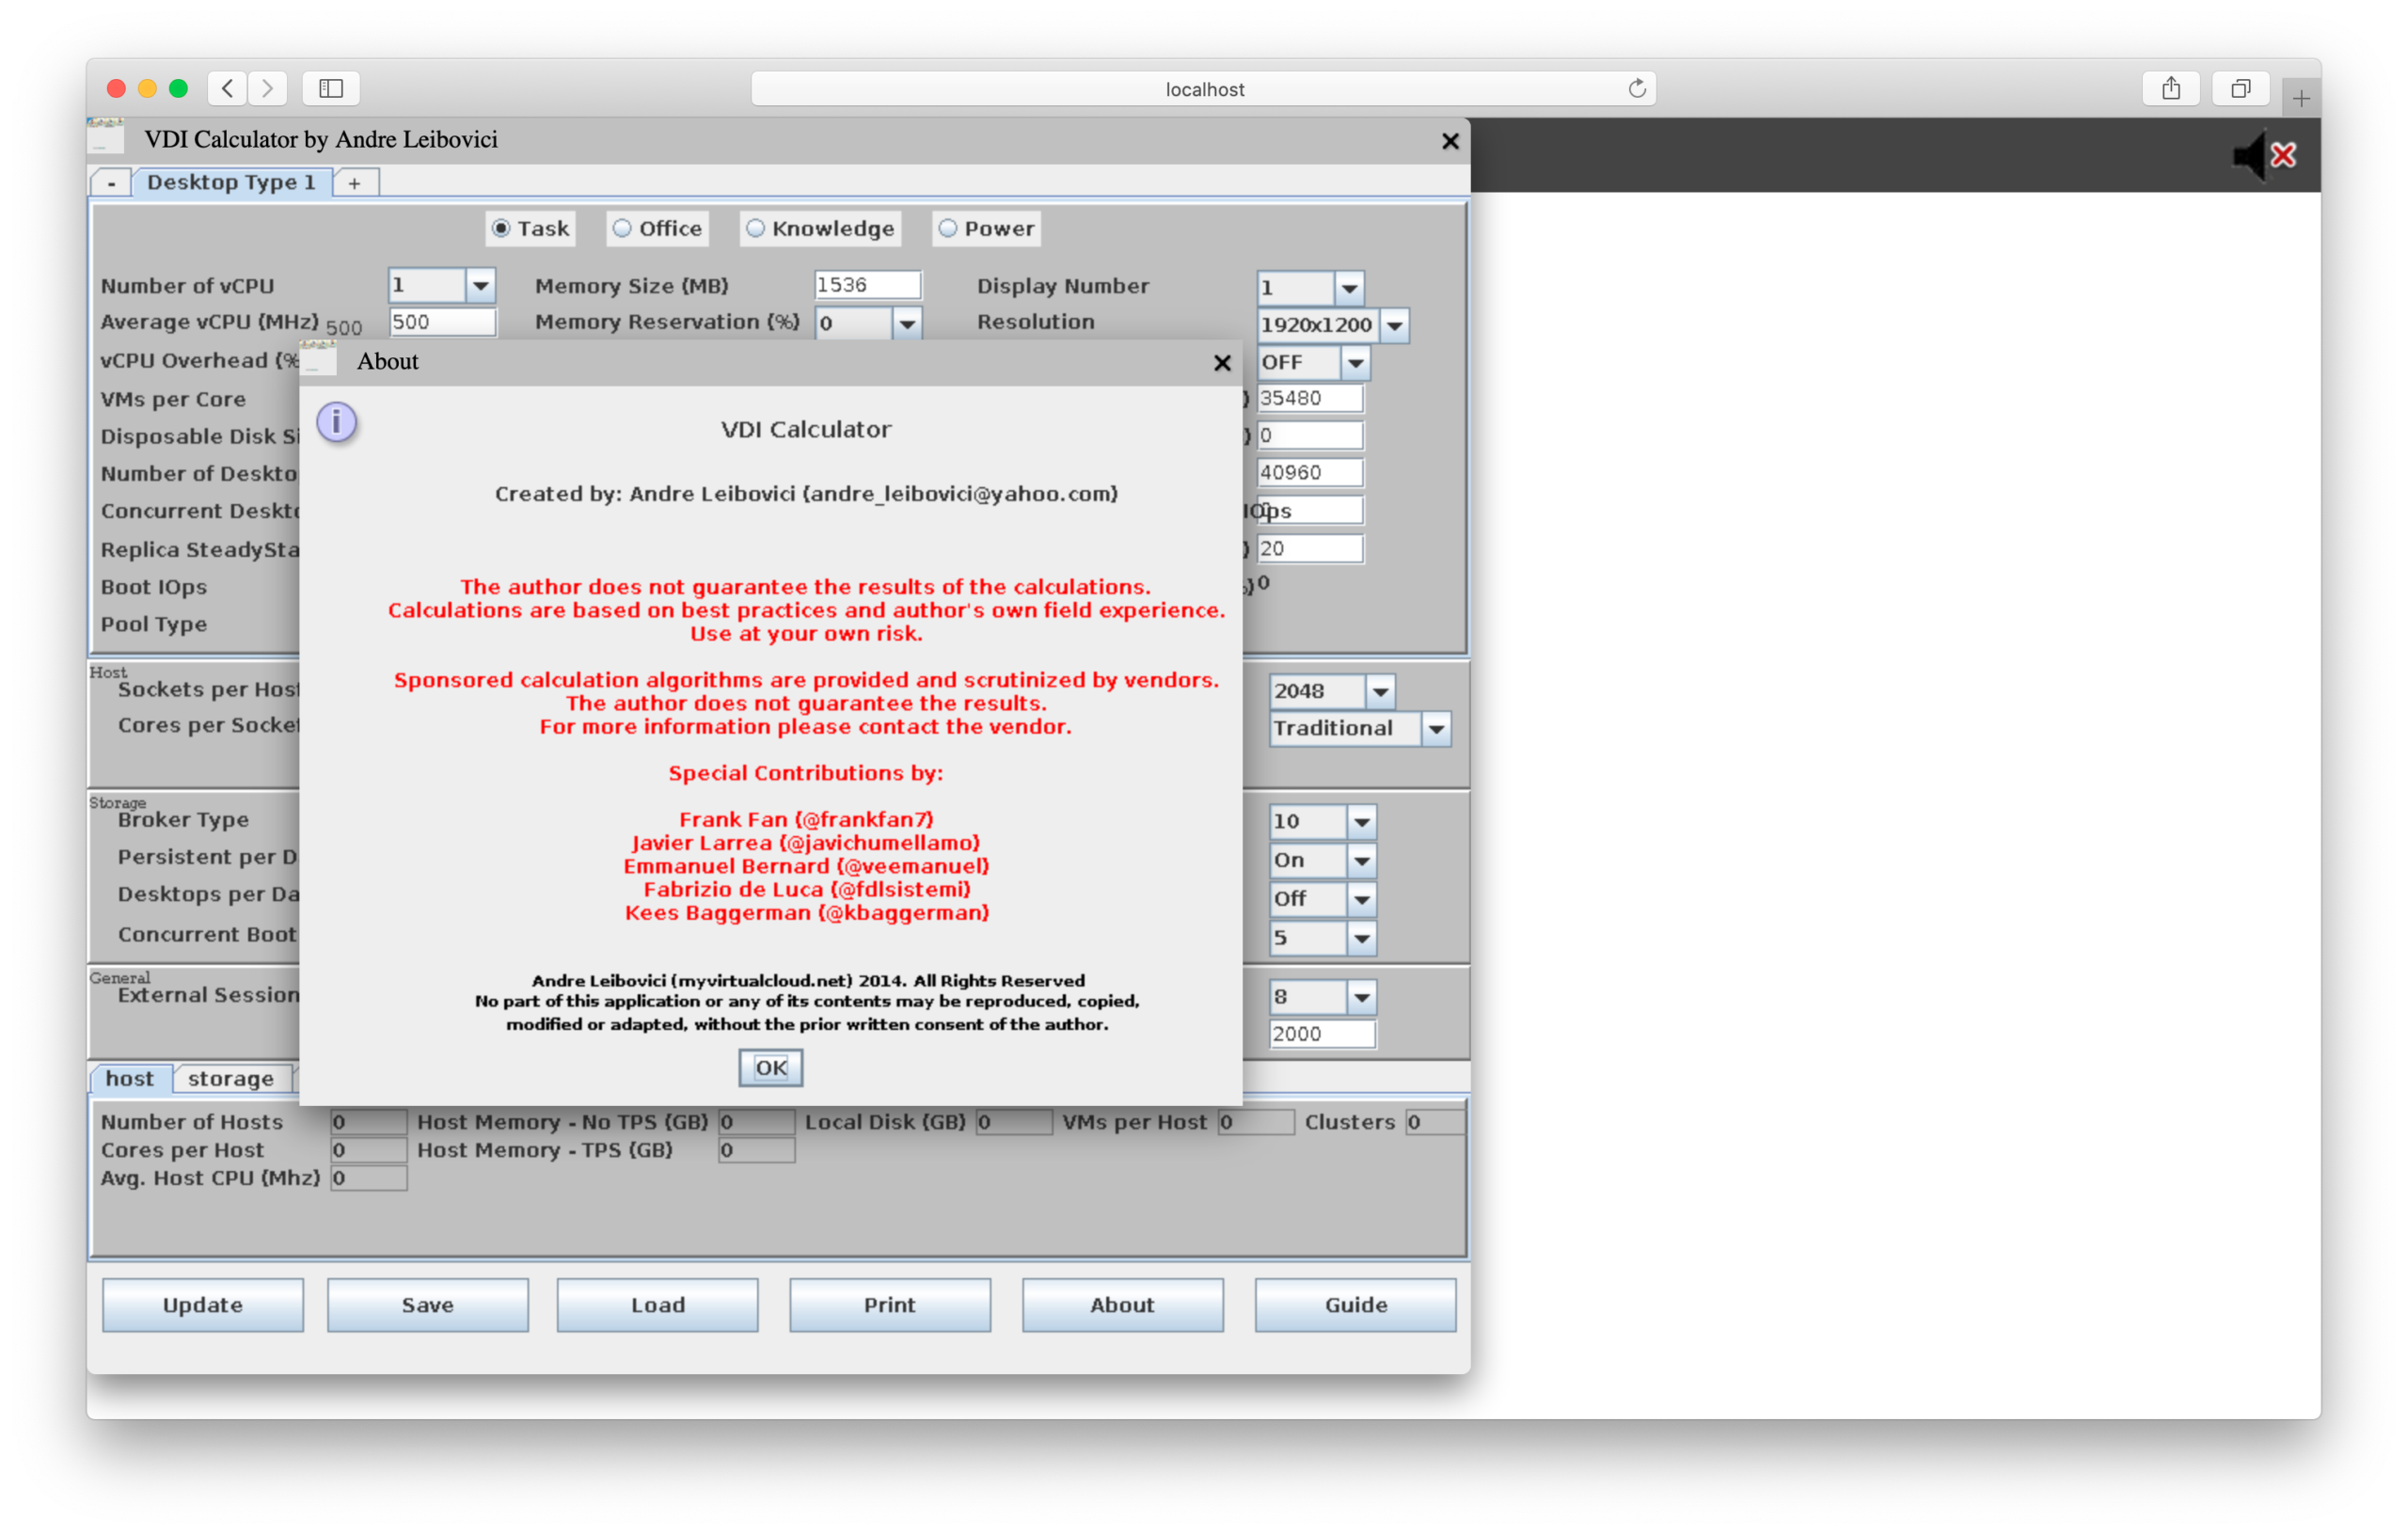Screen dimensions: 2408x1534
Task: Select the Office desktop profile
Action: [x=658, y=229]
